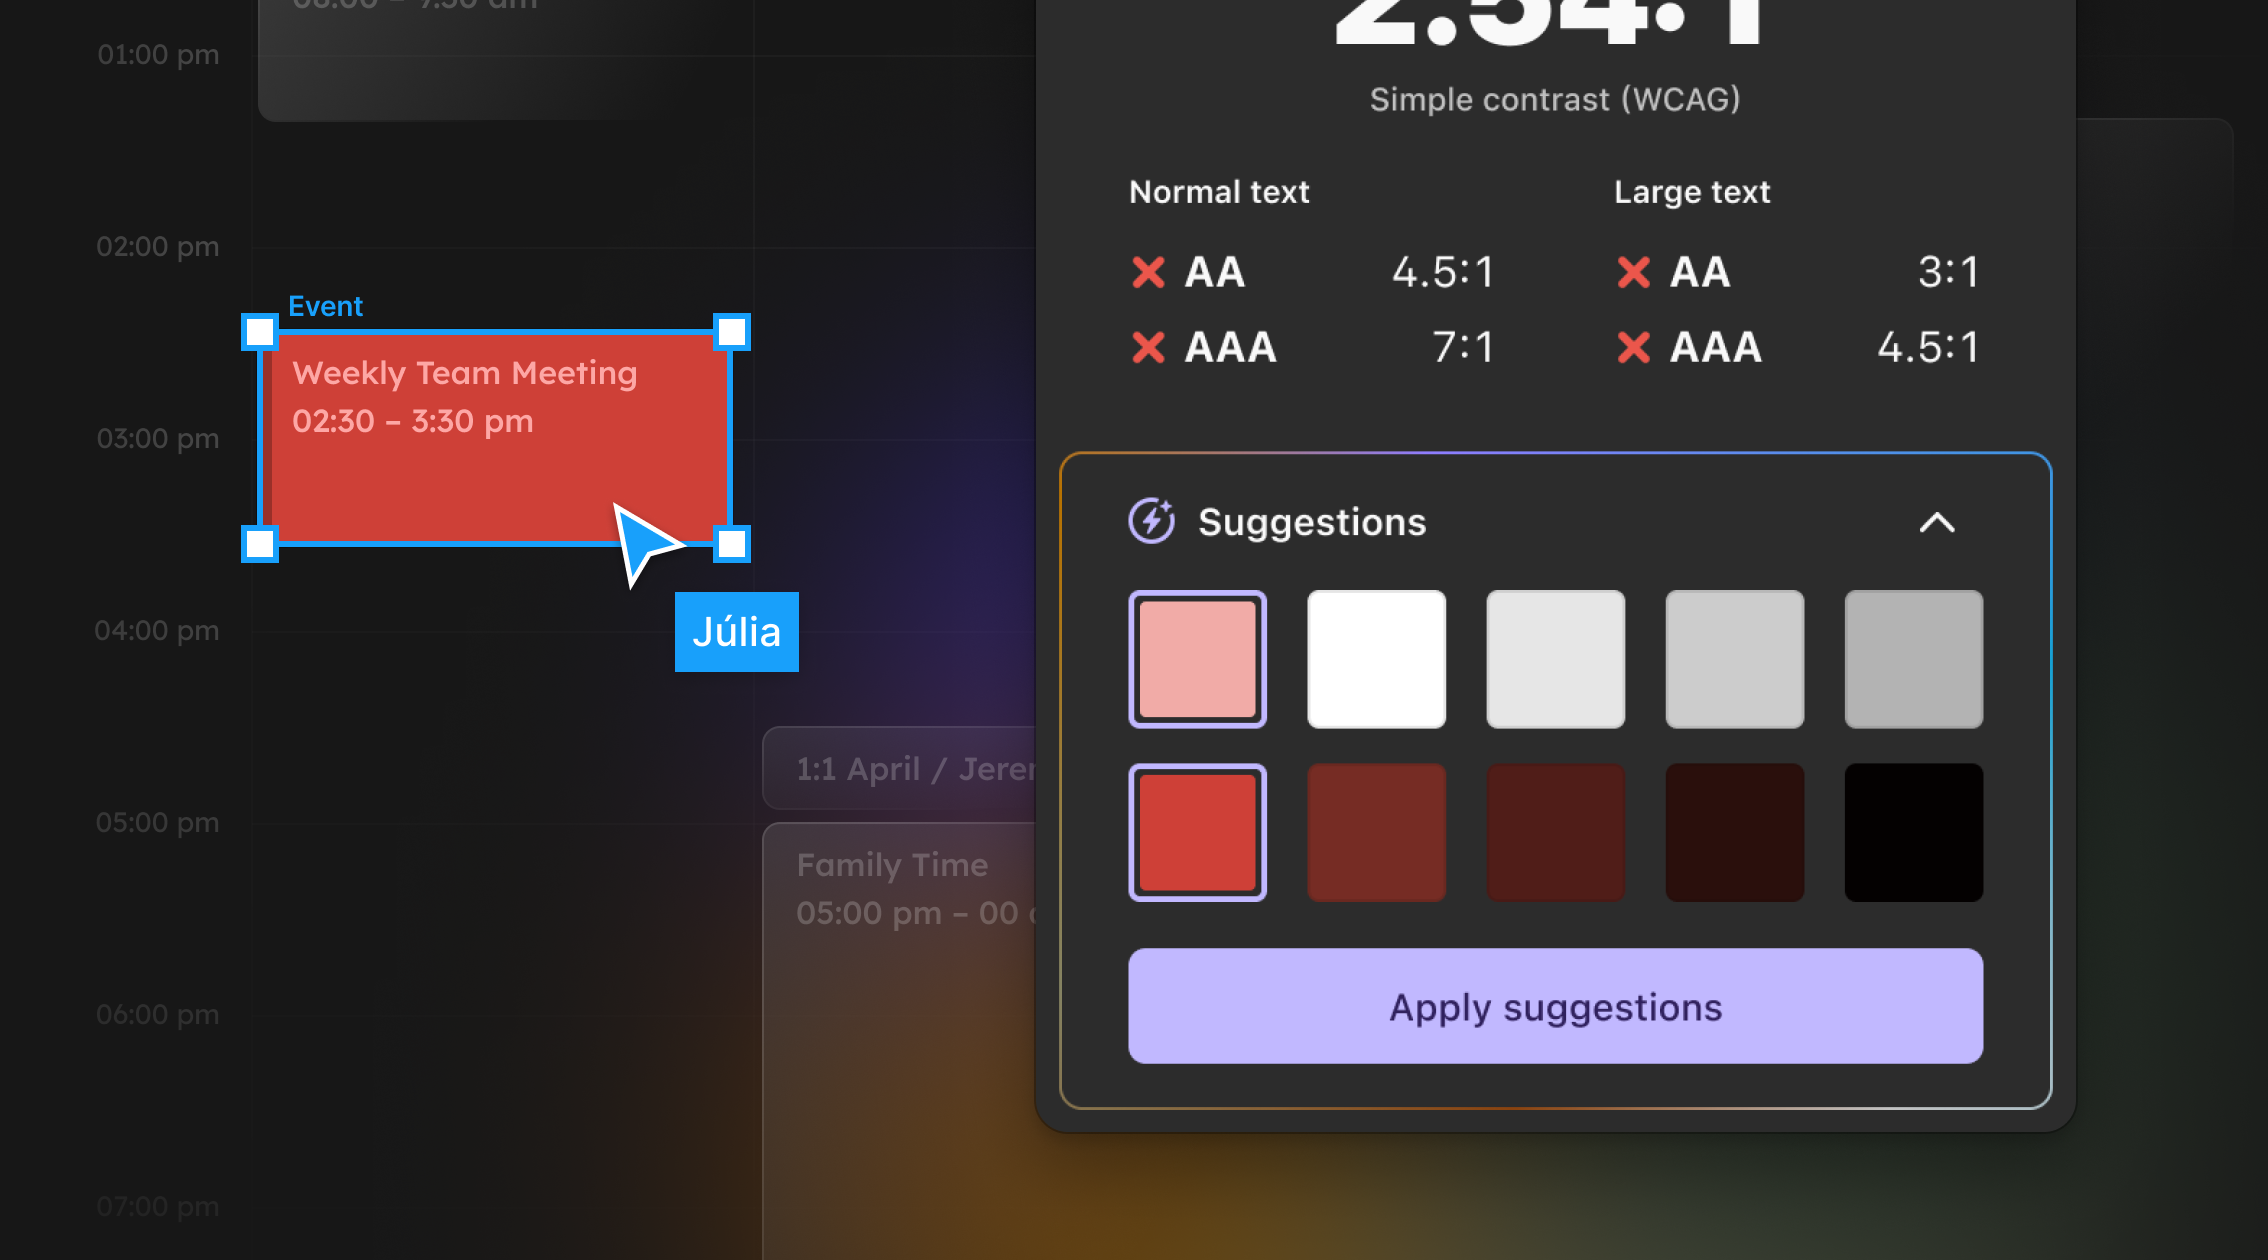Click the Júlia label tooltip
The width and height of the screenshot is (2268, 1260).
tap(737, 632)
